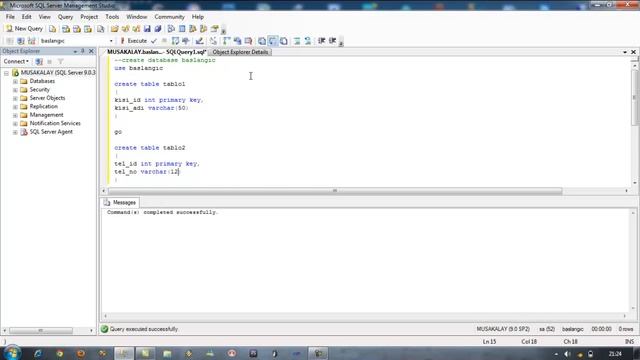Parse the query with the checkmark icon
Viewport: 640px width, 360px height.
[x=154, y=41]
